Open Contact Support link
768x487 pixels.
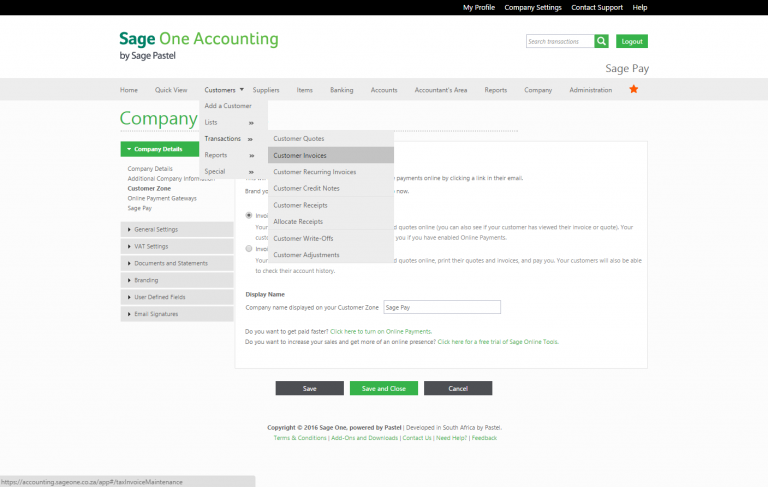(x=597, y=7)
